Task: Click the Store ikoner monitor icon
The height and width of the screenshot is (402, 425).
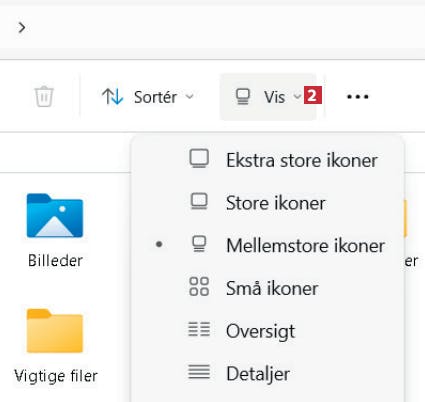Action: click(199, 202)
